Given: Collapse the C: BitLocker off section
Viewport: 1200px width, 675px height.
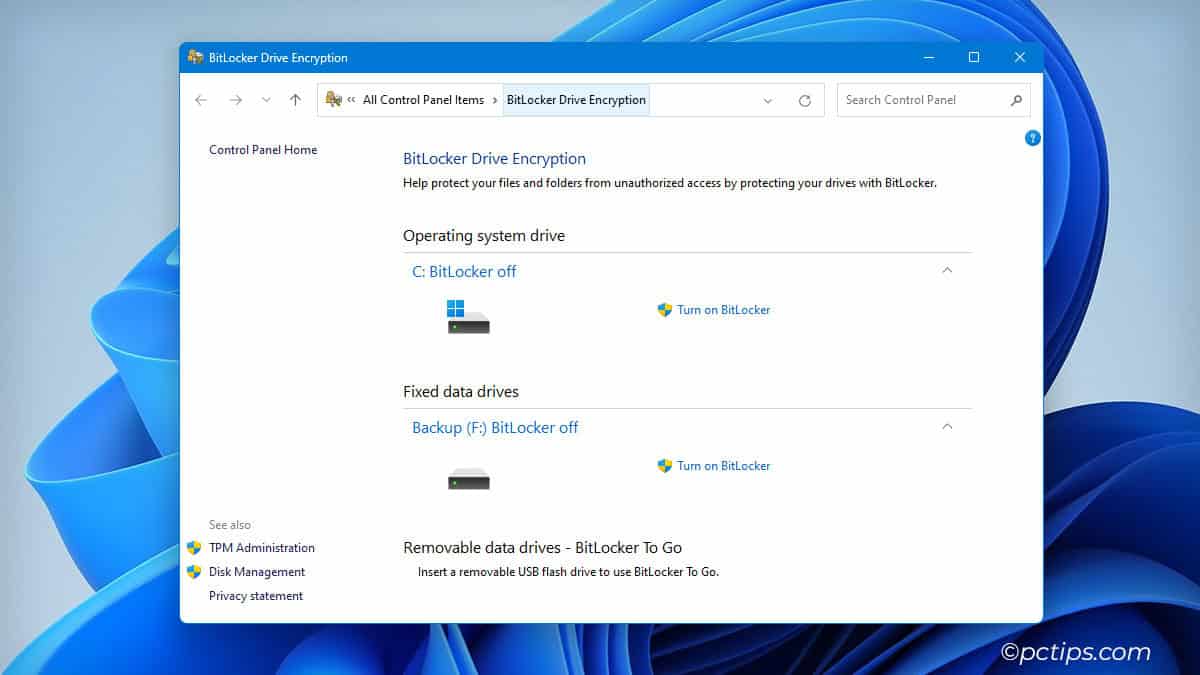Looking at the screenshot, I should click(x=947, y=270).
